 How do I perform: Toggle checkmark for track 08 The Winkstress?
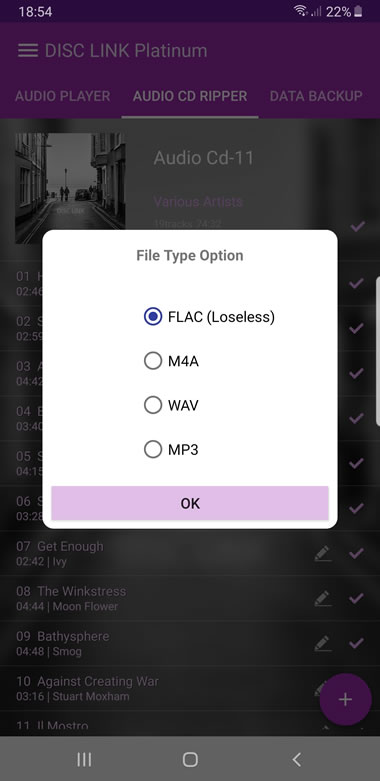coord(356,598)
